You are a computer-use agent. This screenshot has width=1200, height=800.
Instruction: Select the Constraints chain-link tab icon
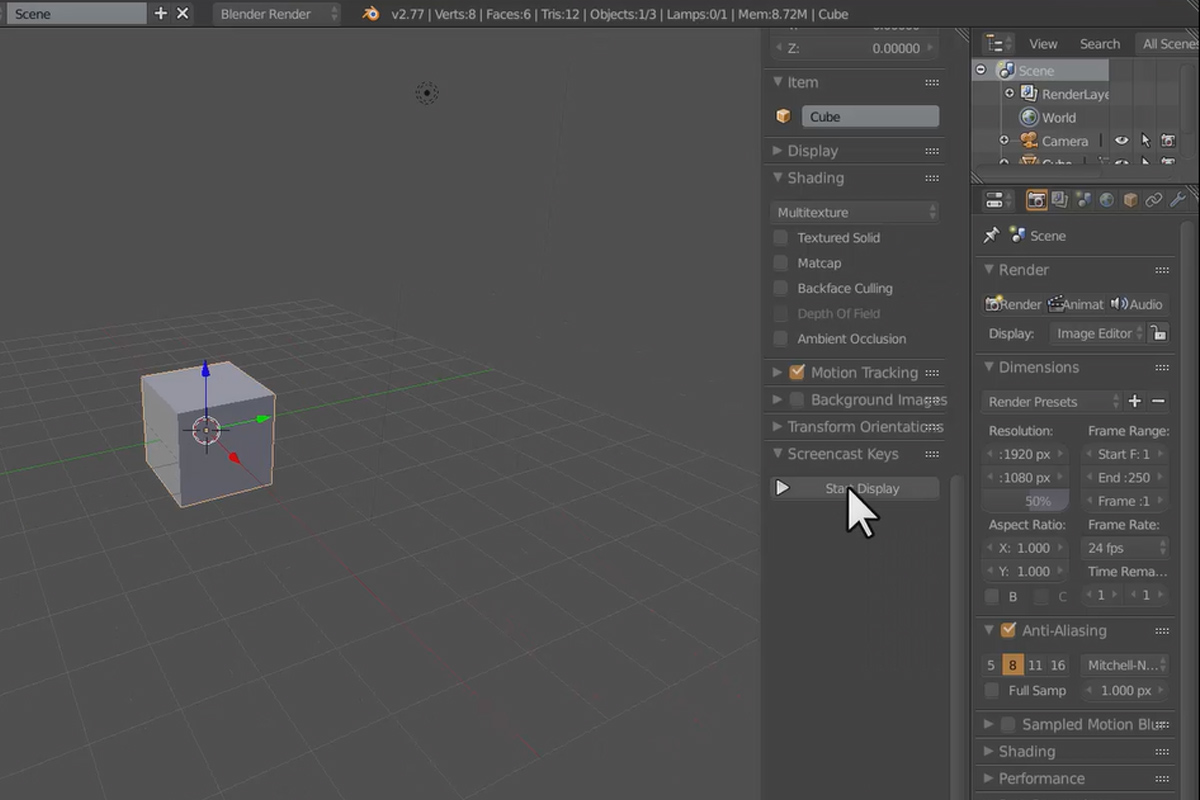1153,200
